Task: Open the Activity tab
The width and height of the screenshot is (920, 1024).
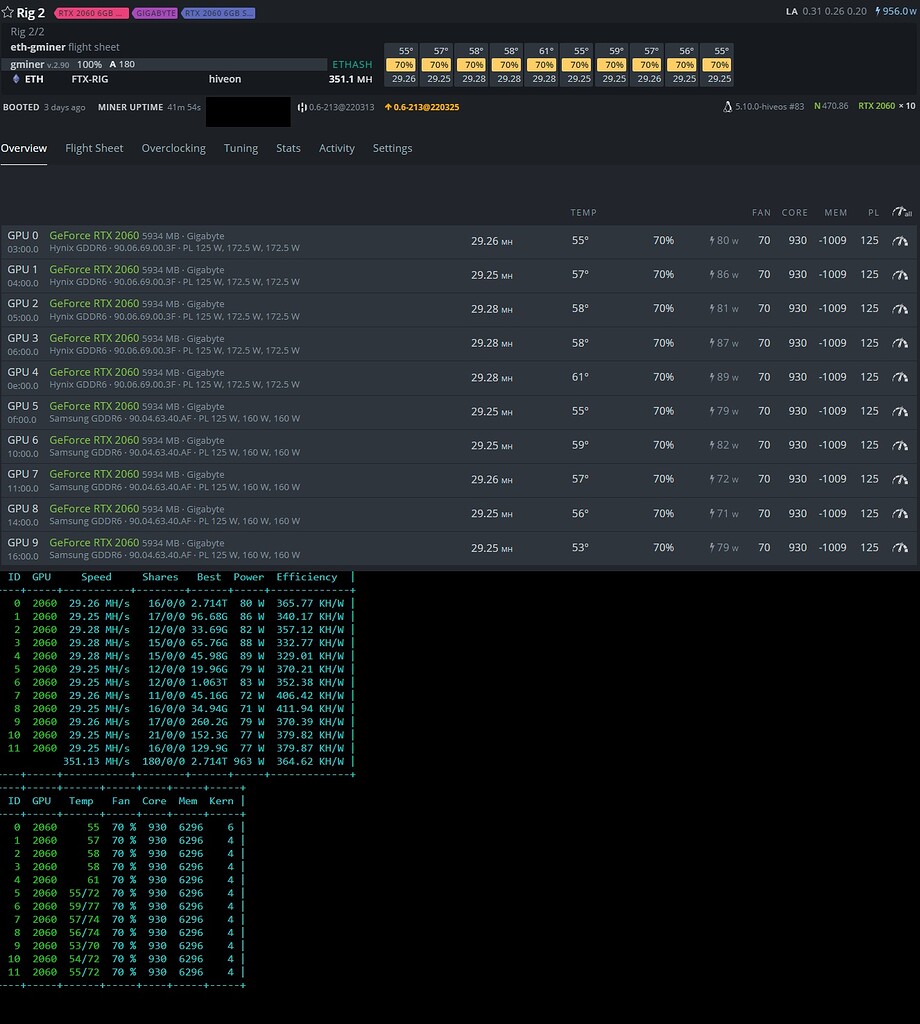Action: pyautogui.click(x=337, y=148)
